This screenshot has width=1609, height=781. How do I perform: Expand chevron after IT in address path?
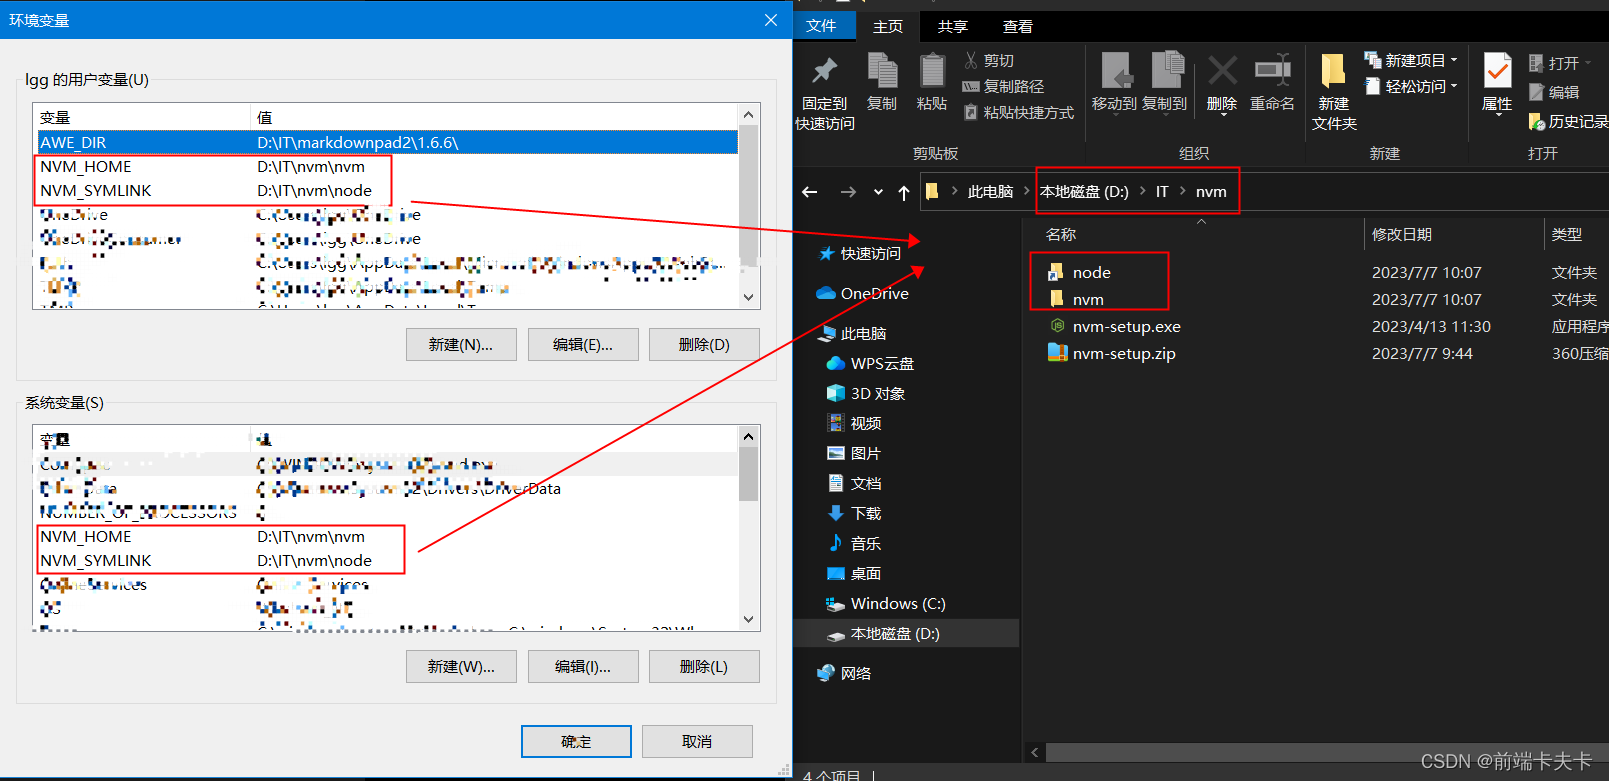pyautogui.click(x=1182, y=191)
